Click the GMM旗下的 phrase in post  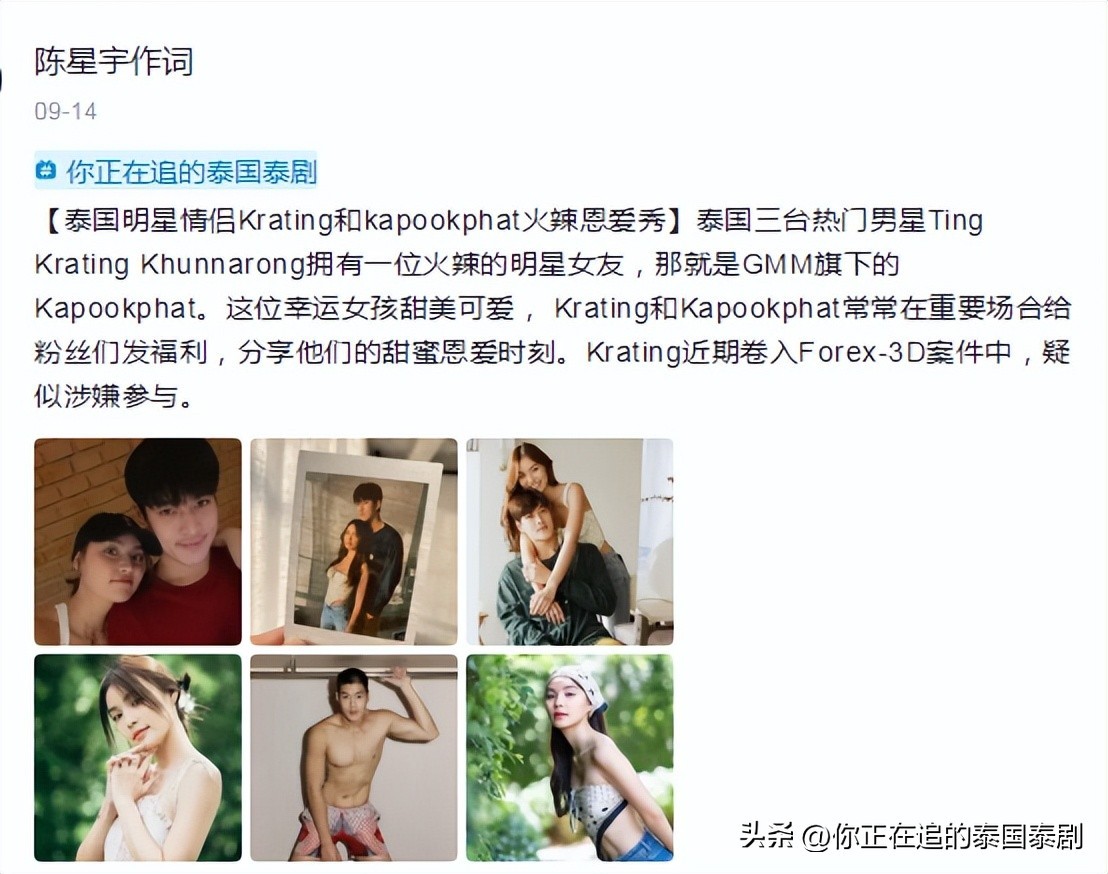[x=820, y=264]
